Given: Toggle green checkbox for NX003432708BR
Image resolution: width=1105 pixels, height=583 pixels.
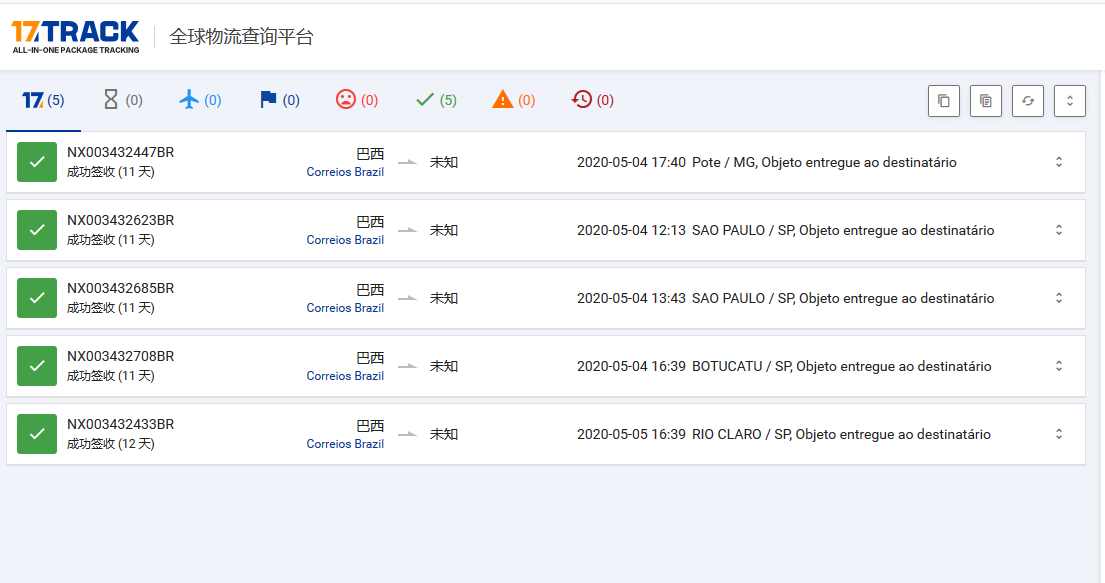Looking at the screenshot, I should [37, 366].
